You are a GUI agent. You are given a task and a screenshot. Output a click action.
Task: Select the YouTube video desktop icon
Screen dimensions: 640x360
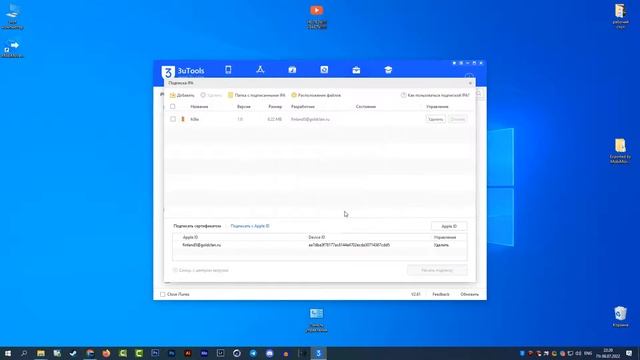[x=317, y=16]
